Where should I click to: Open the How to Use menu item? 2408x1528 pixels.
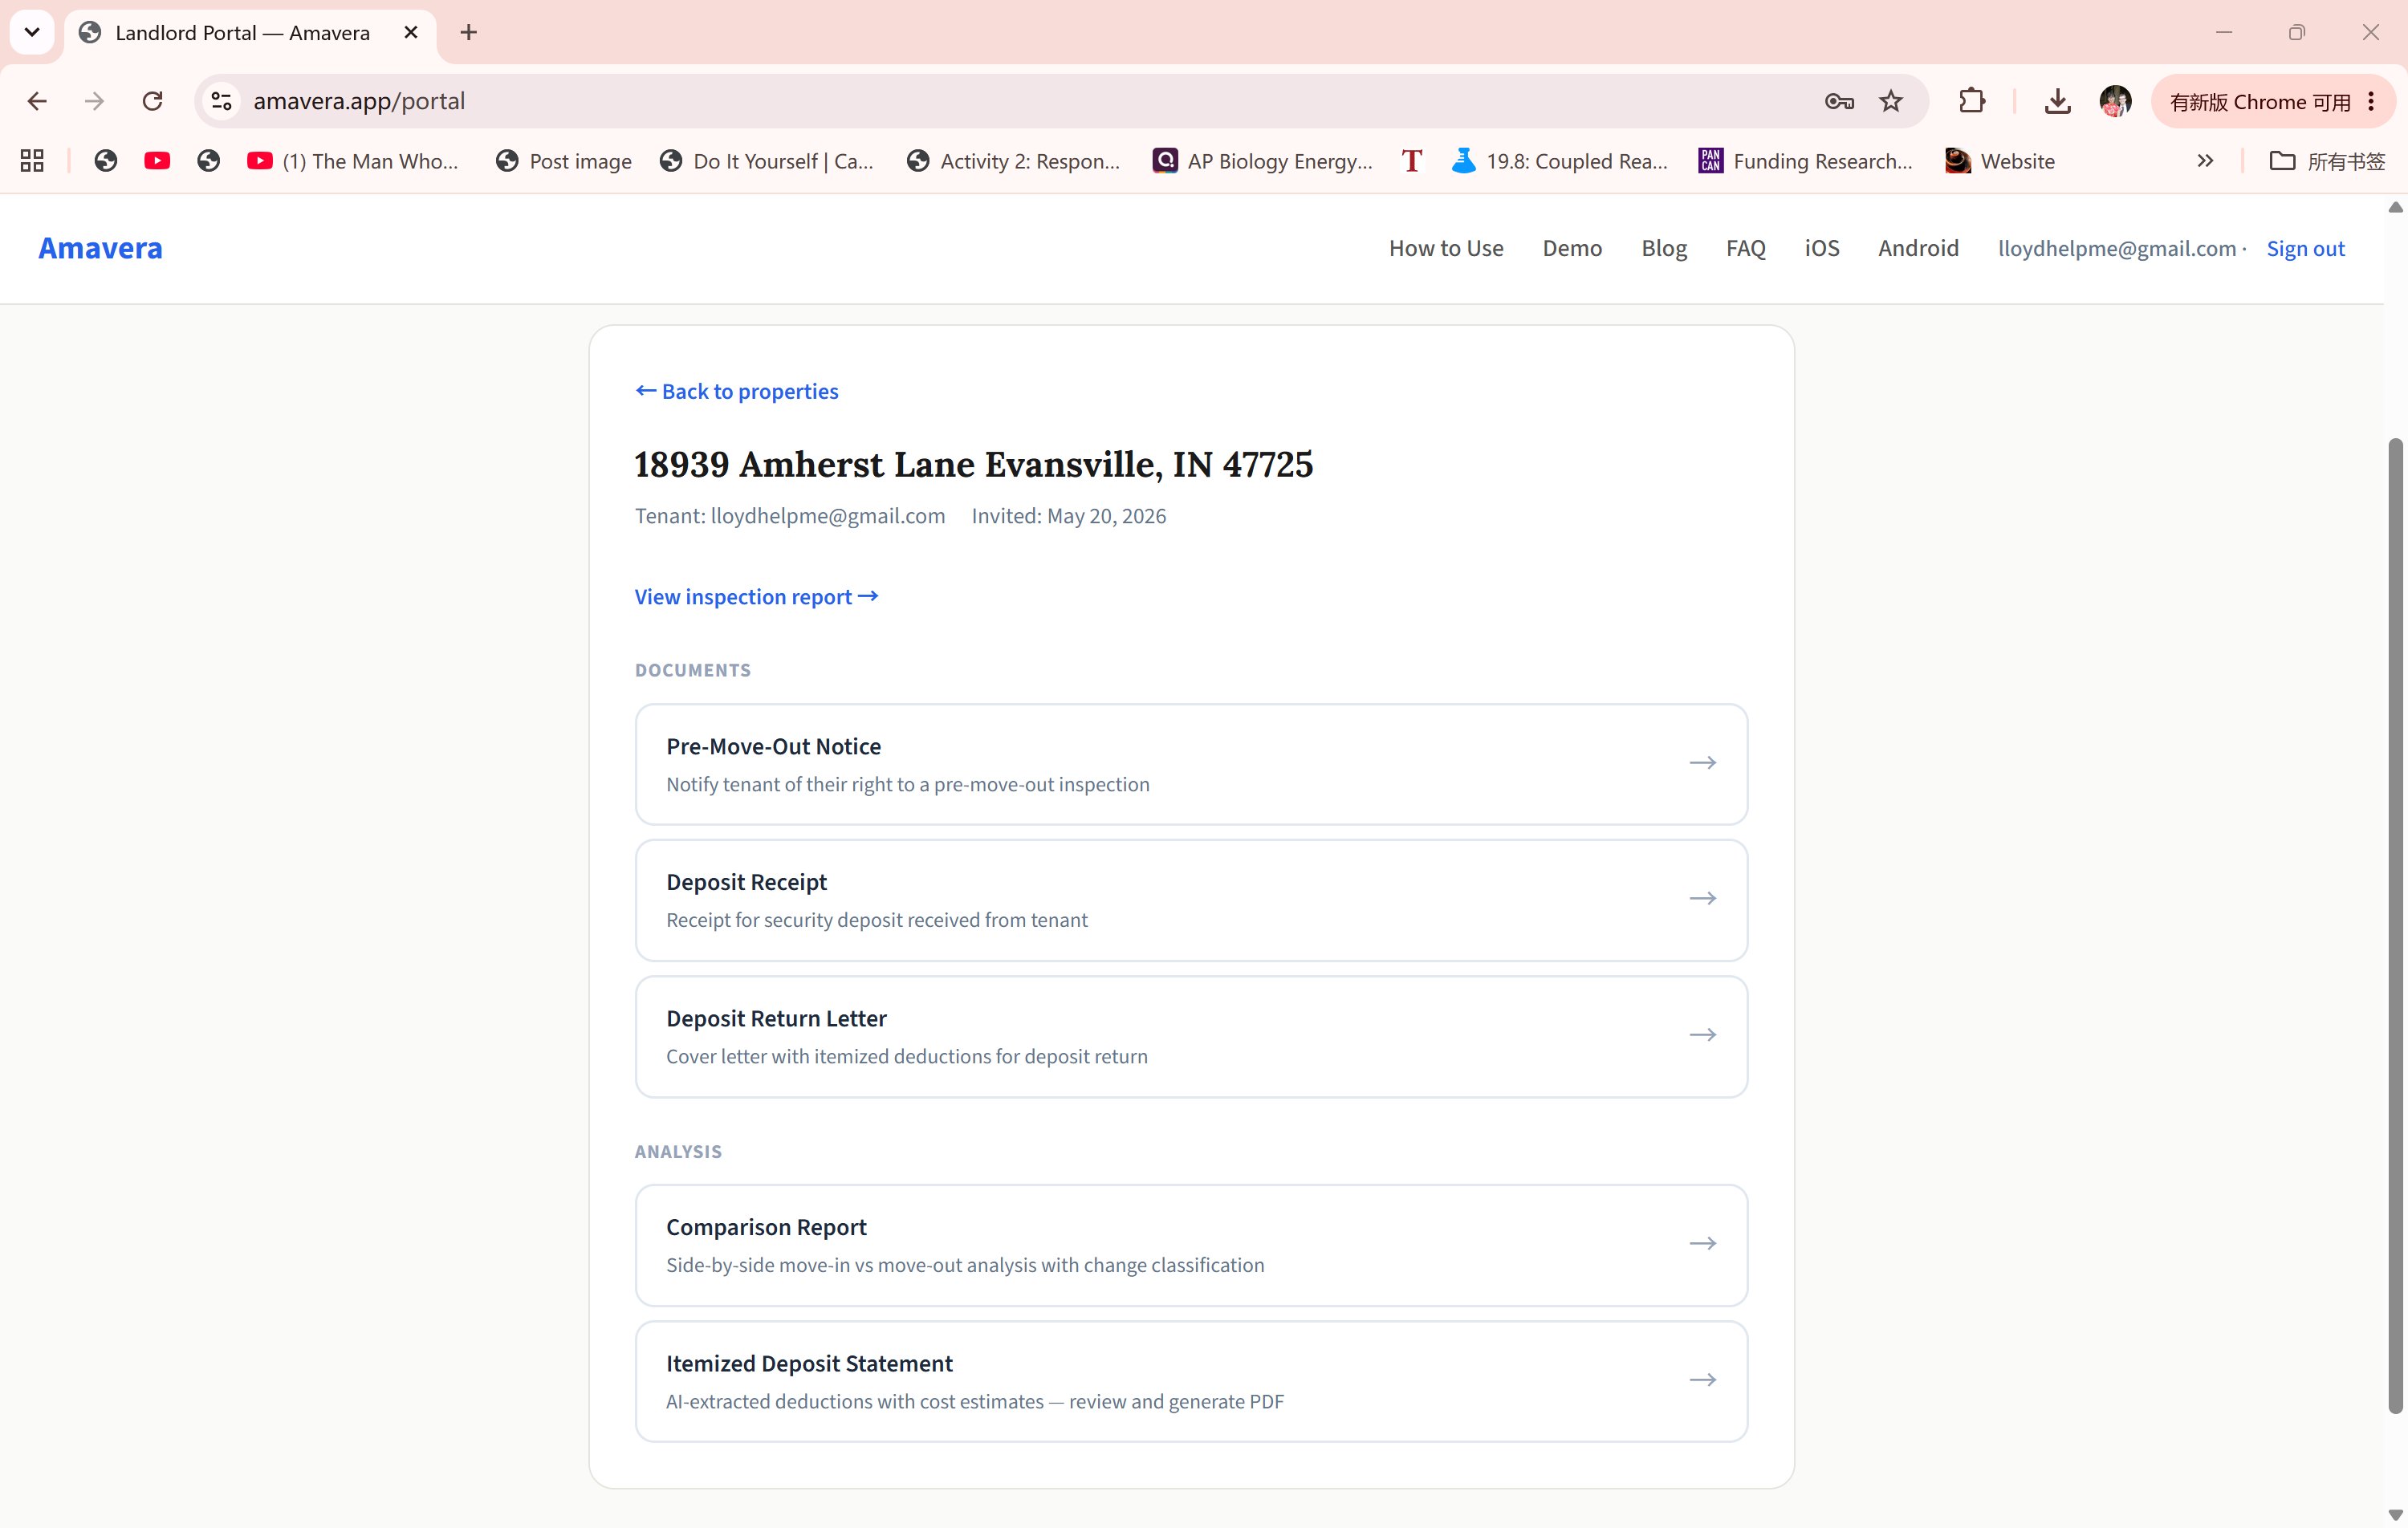tap(1446, 248)
